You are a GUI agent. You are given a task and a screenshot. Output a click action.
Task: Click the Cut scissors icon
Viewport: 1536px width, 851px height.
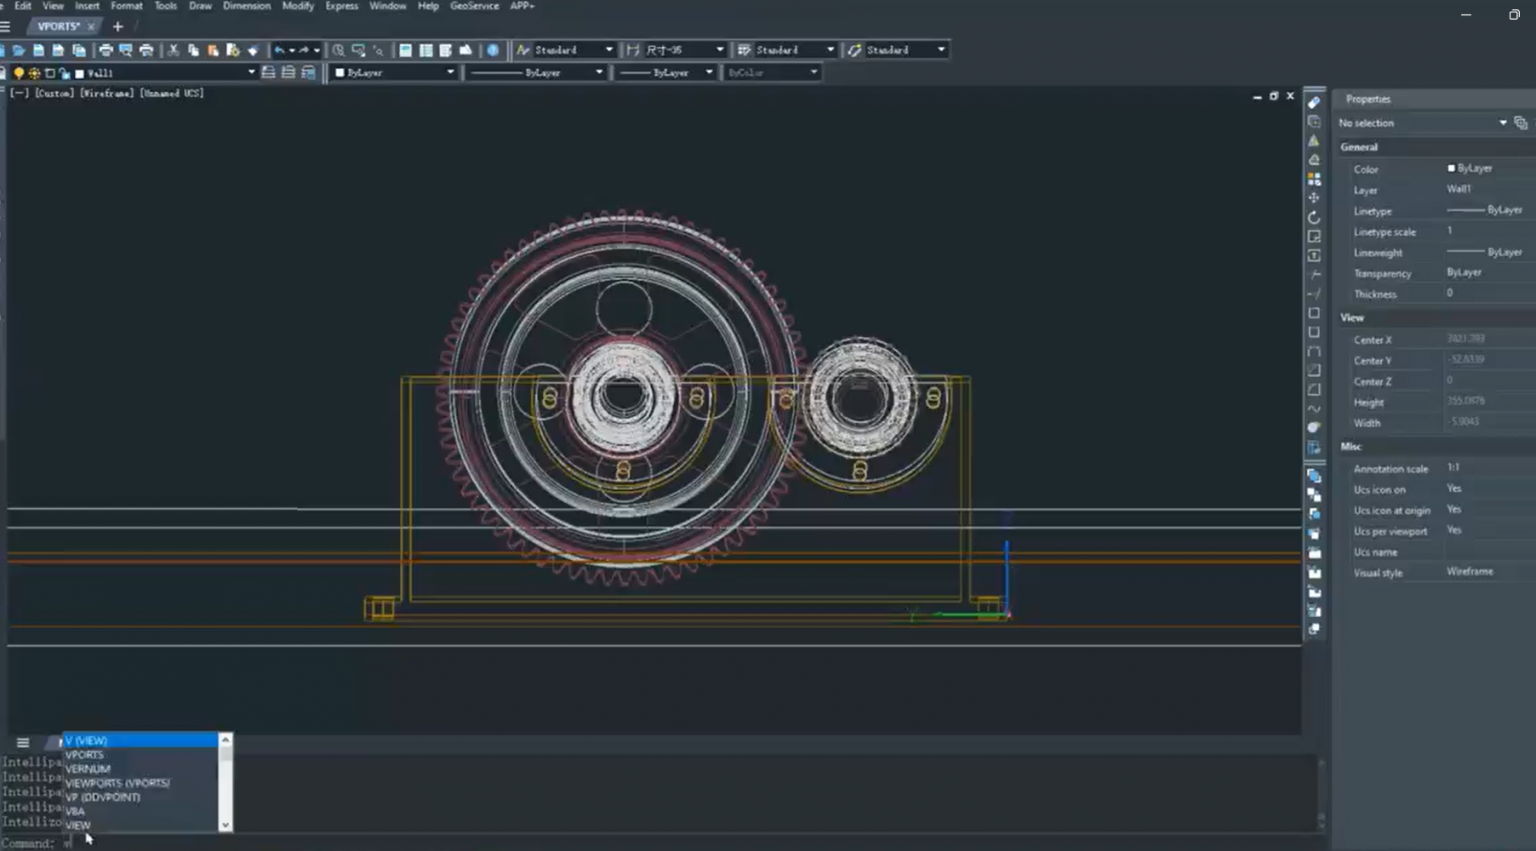coord(173,50)
